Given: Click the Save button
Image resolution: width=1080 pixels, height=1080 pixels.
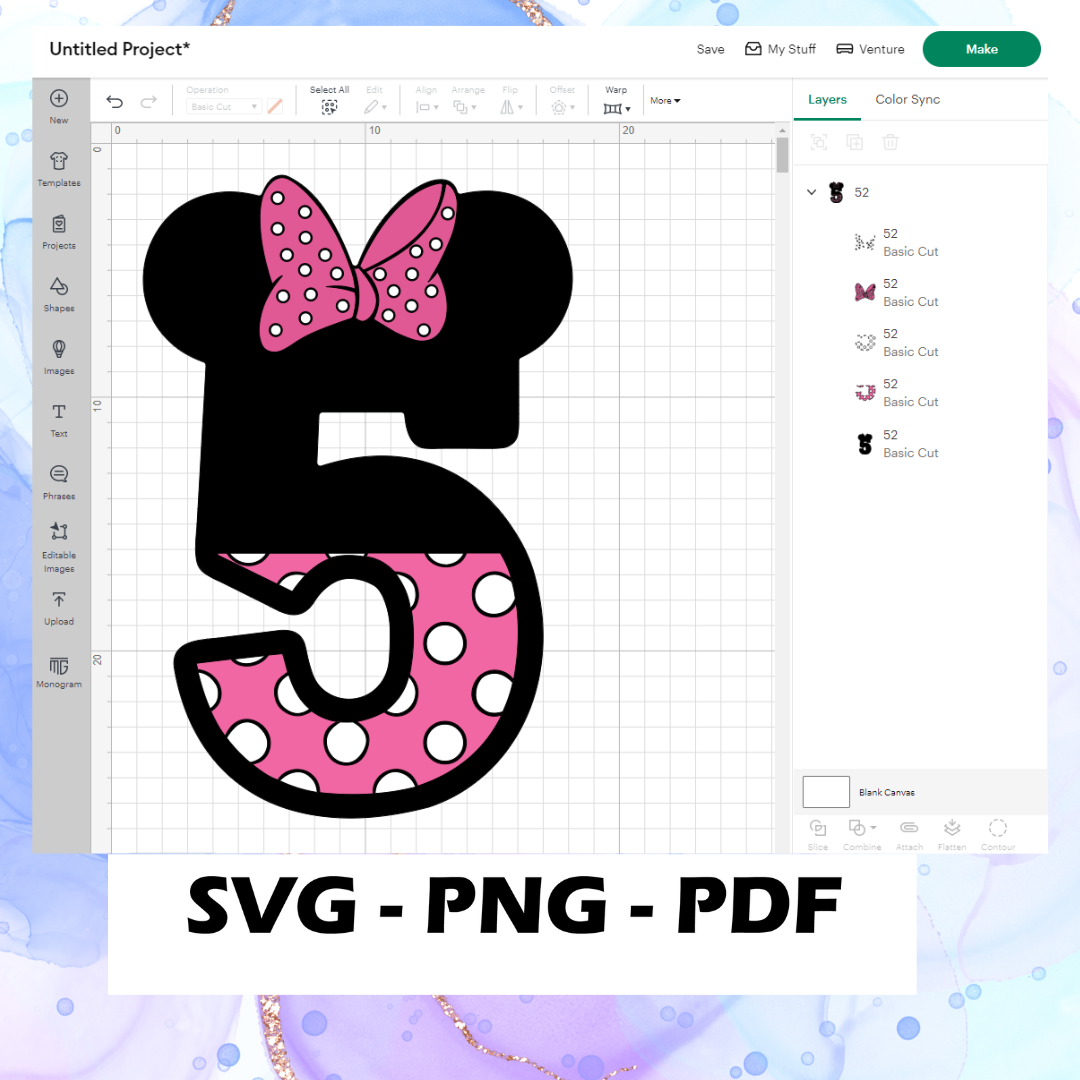Looking at the screenshot, I should 710,49.
